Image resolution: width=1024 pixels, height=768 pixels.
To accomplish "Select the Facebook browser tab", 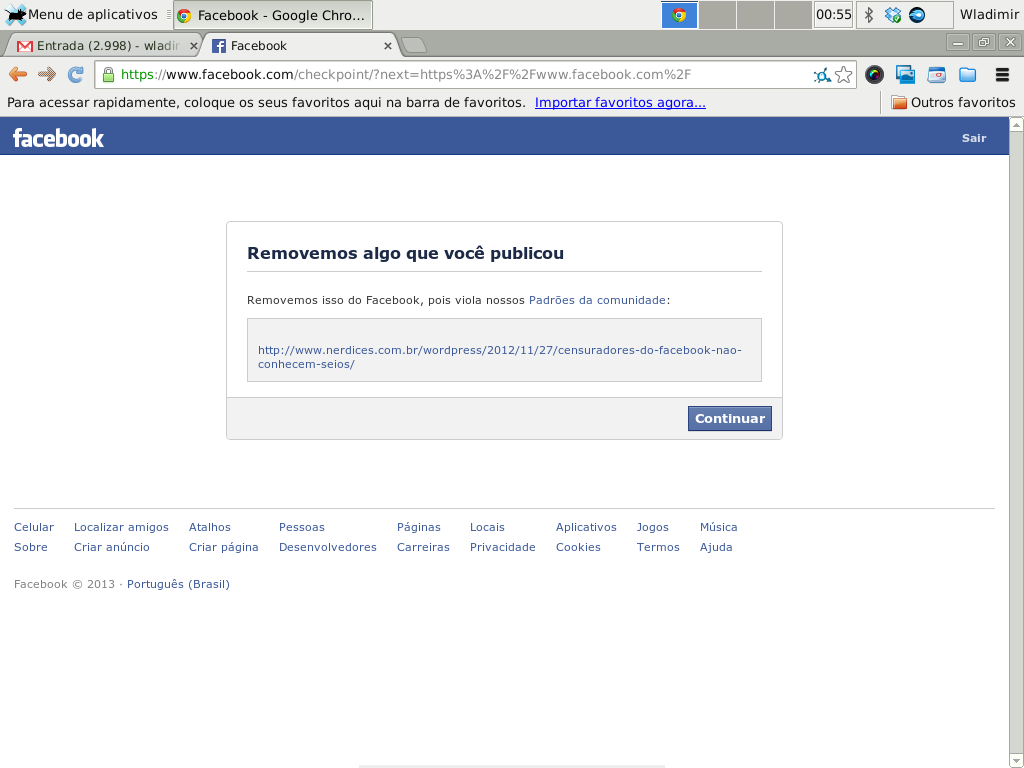I will coord(301,46).
